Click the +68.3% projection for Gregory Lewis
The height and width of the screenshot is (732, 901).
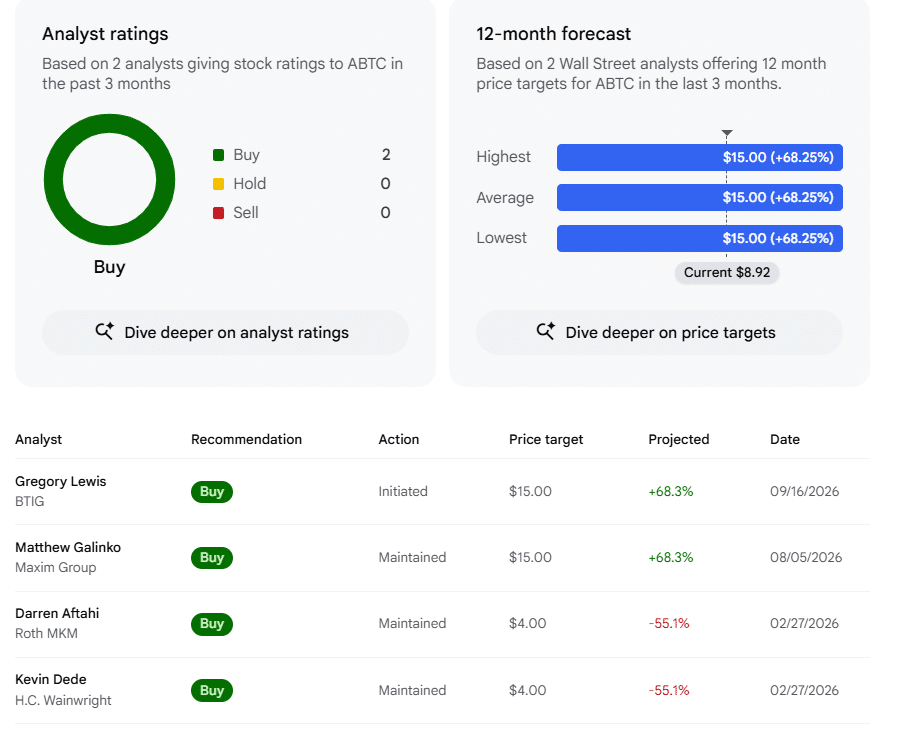[671, 492]
